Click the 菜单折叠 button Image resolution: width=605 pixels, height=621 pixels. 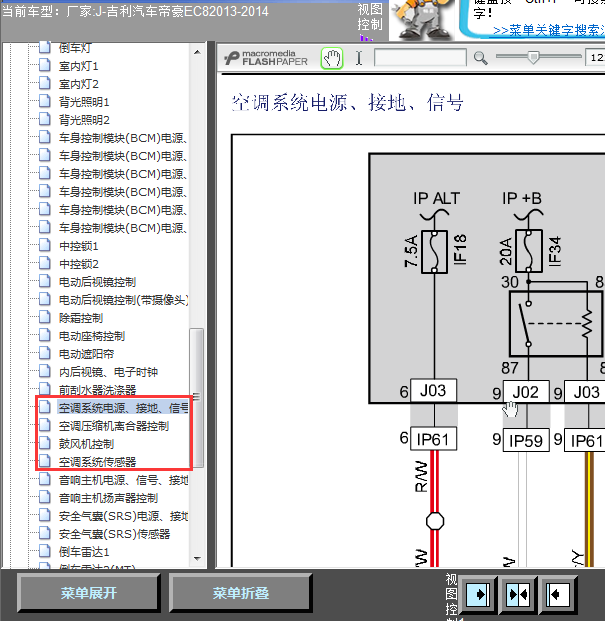[241, 593]
